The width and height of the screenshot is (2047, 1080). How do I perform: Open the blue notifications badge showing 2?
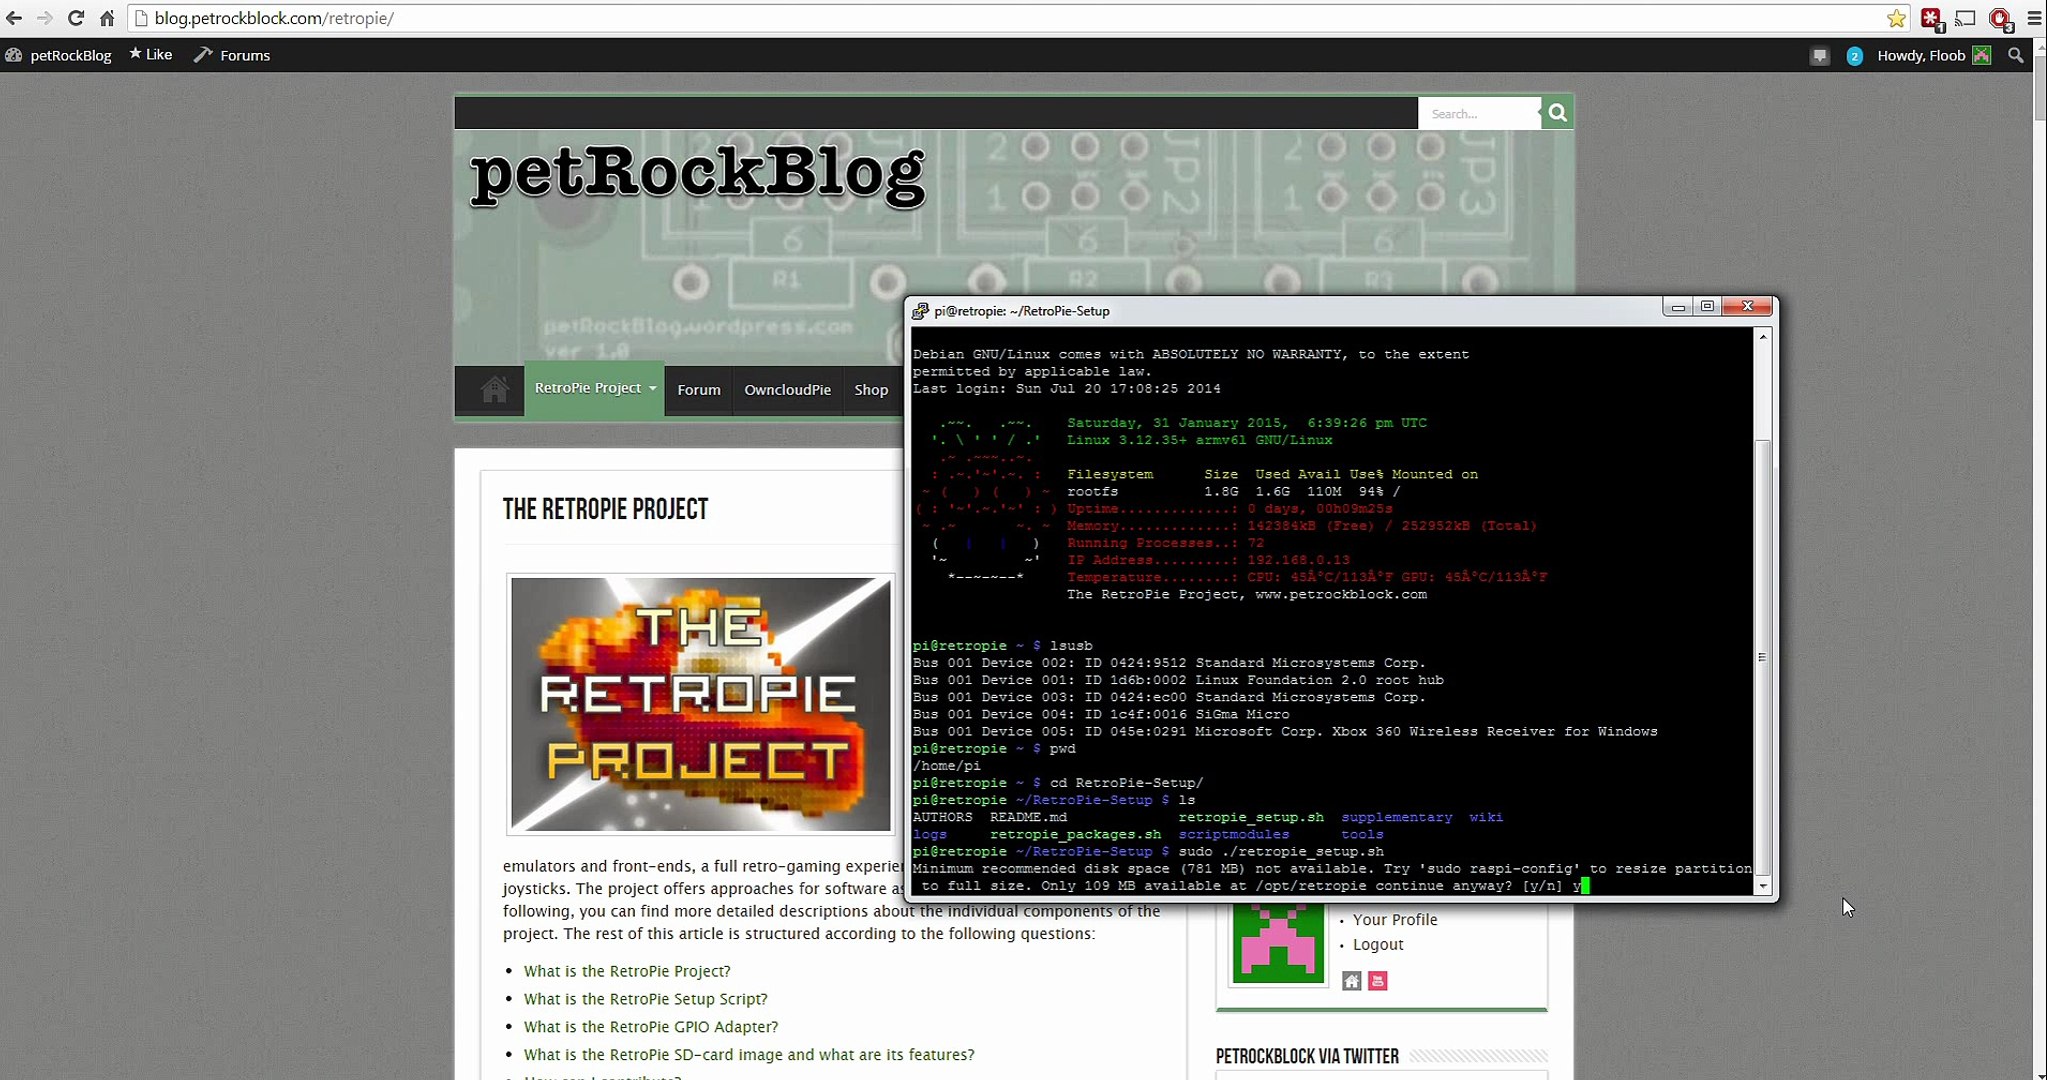tap(1854, 56)
